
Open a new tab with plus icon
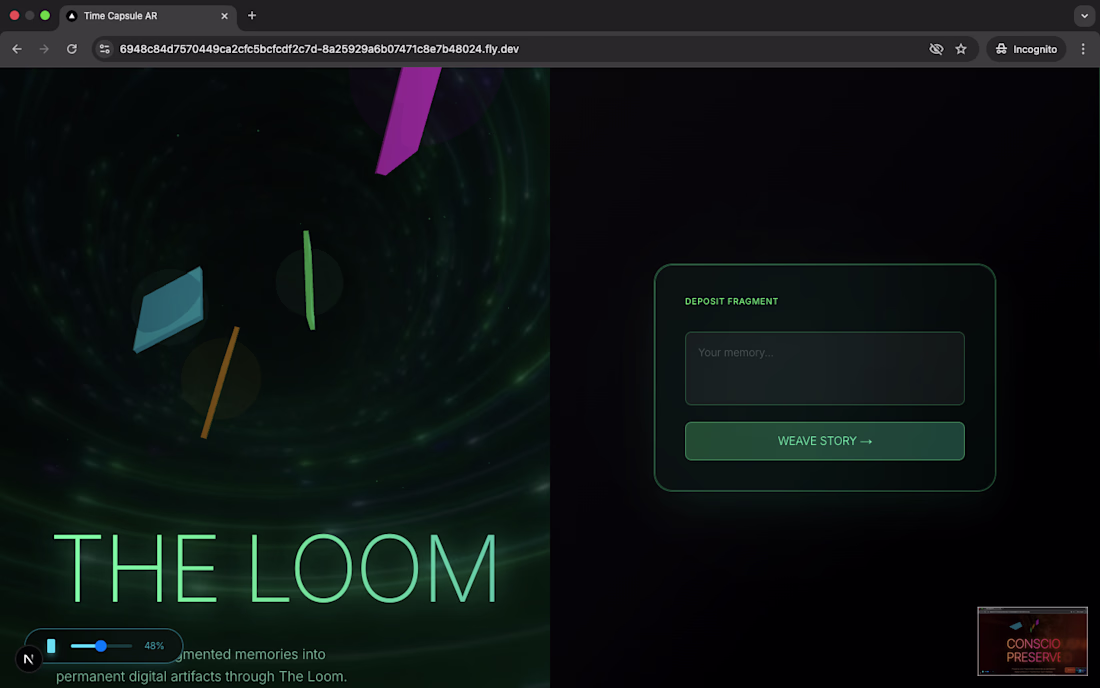(252, 15)
